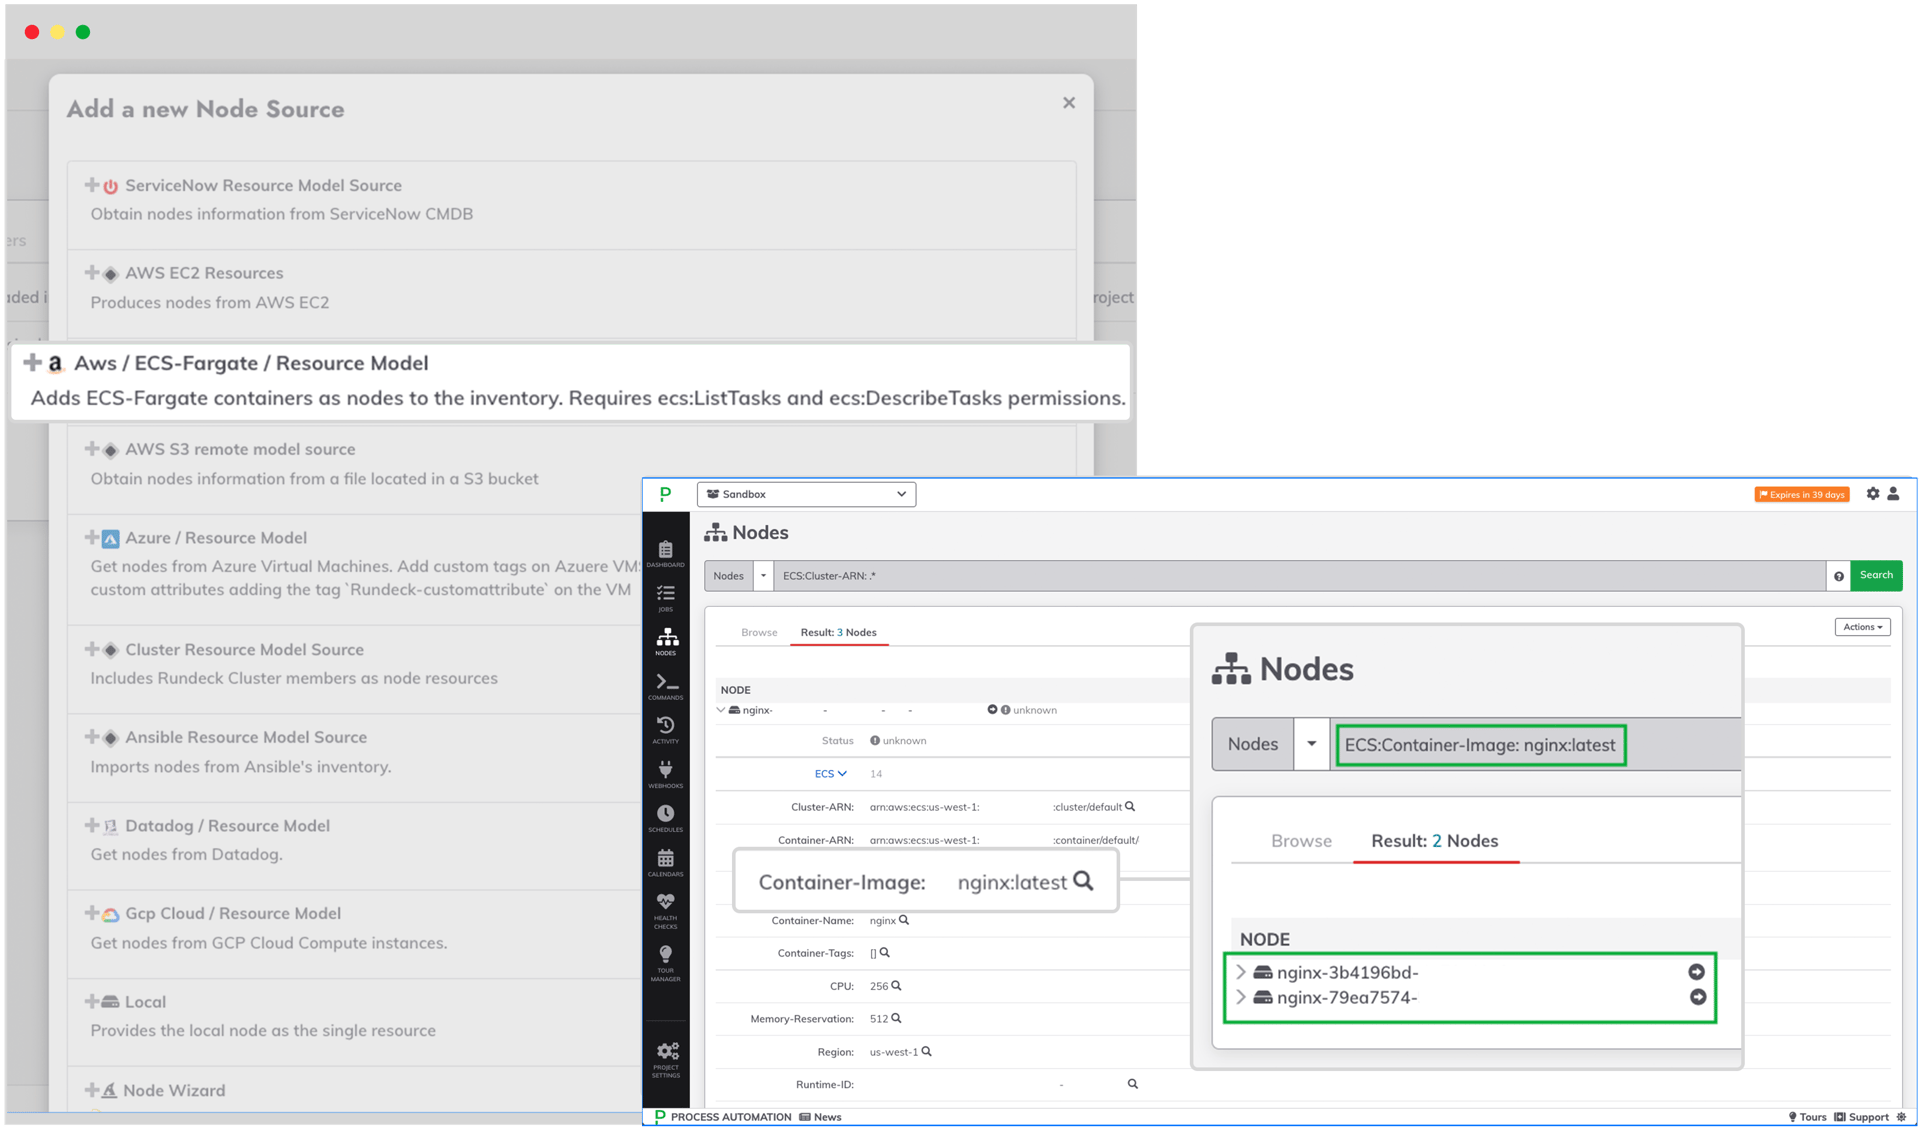Open Calendars in the sidebar
1920x1131 pixels.
click(x=665, y=862)
